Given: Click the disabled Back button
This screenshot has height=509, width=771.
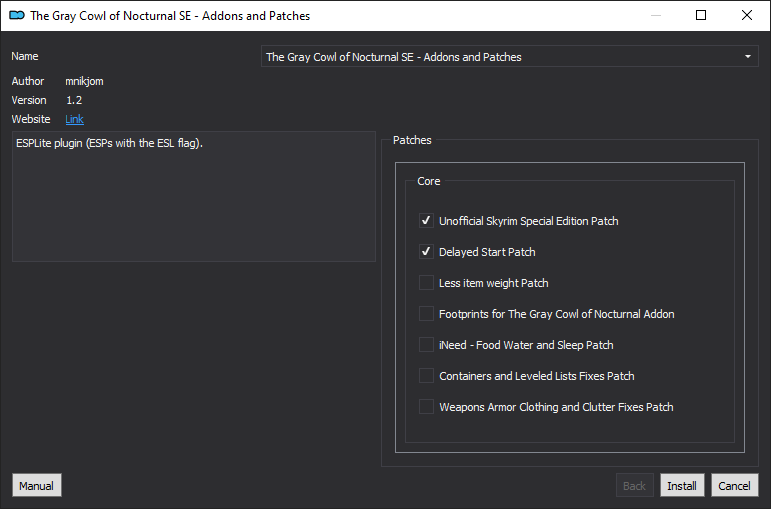Looking at the screenshot, I should point(635,485).
